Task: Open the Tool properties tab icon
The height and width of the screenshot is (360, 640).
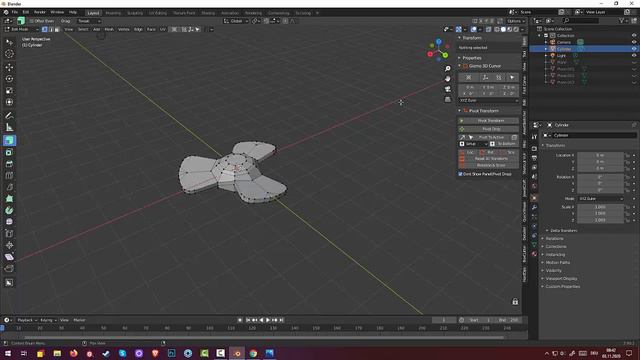Action: coord(534,137)
